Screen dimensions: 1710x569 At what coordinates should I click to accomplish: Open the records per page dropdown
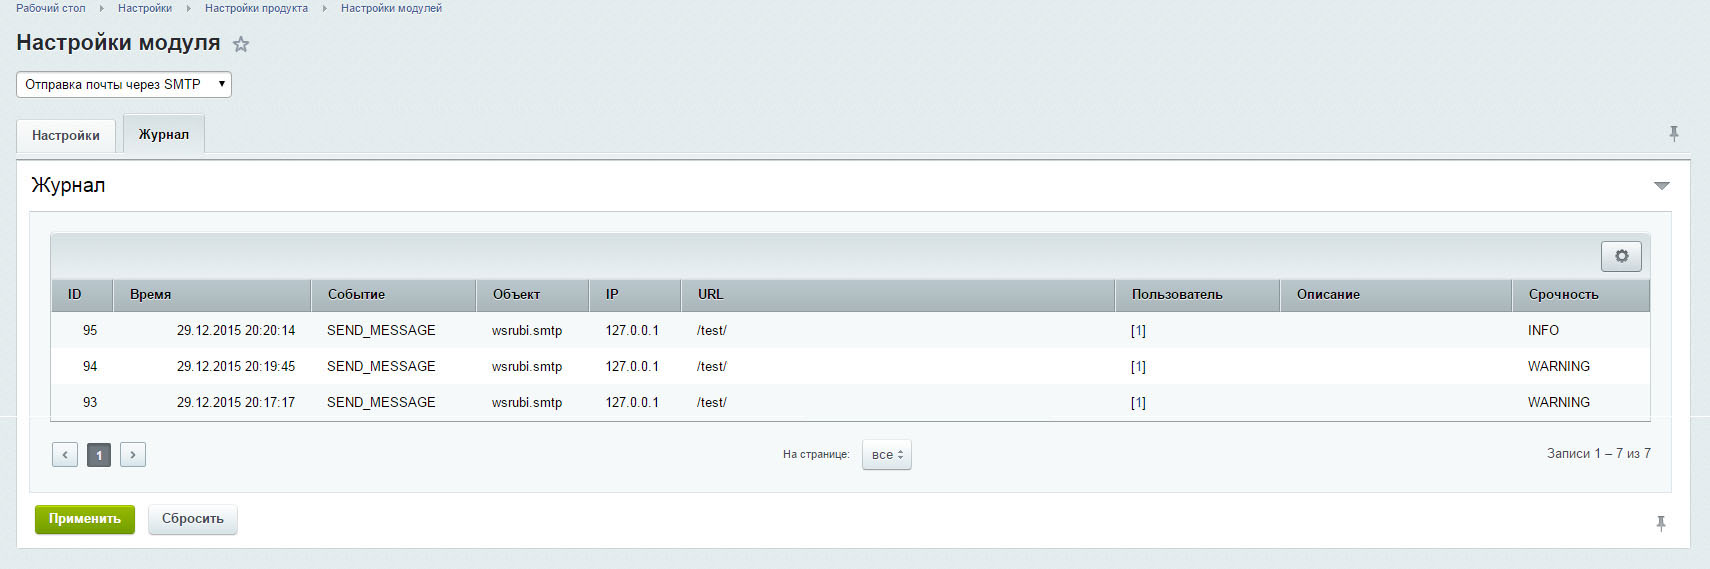(886, 455)
